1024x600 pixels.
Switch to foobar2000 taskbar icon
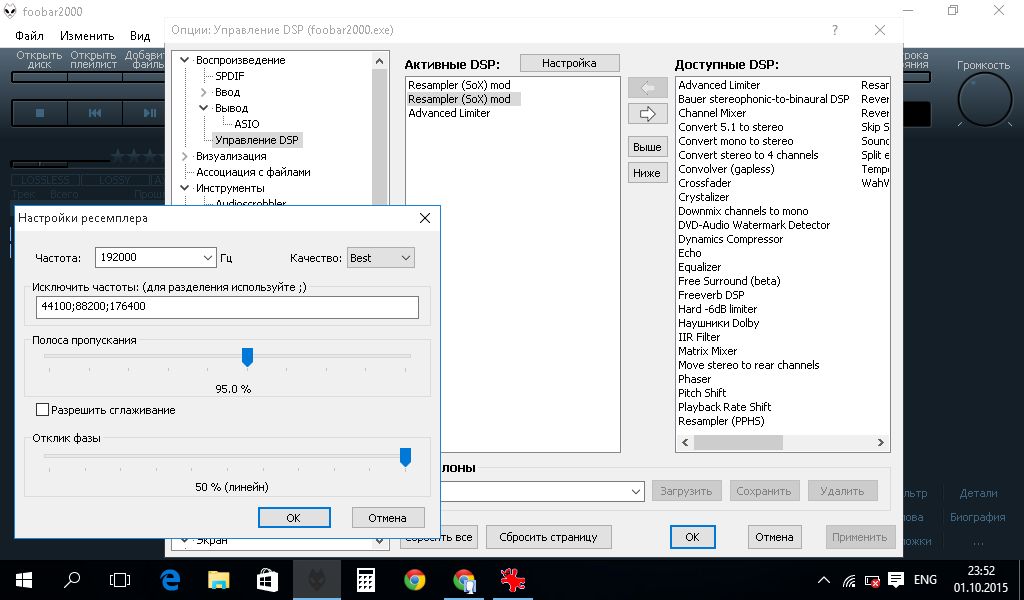click(x=317, y=580)
